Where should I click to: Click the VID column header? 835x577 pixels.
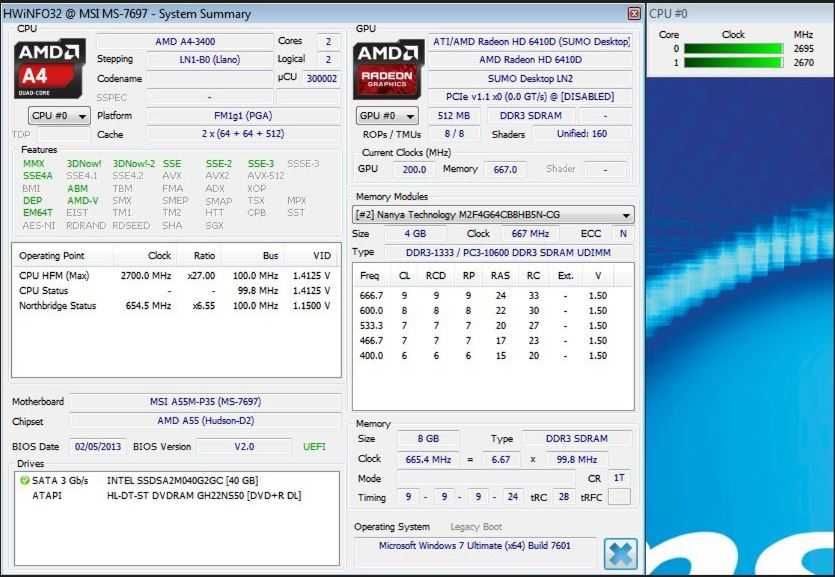pyautogui.click(x=321, y=255)
